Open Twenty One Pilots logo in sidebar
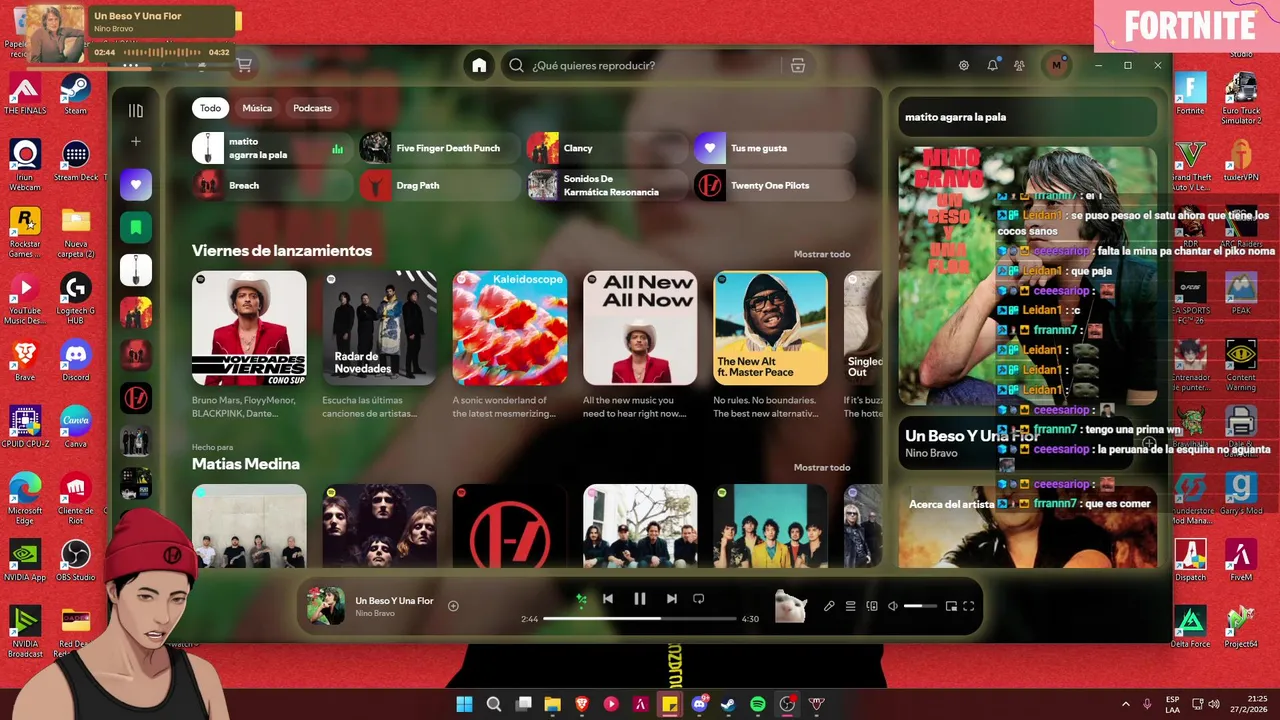The image size is (1280, 720). 136,398
